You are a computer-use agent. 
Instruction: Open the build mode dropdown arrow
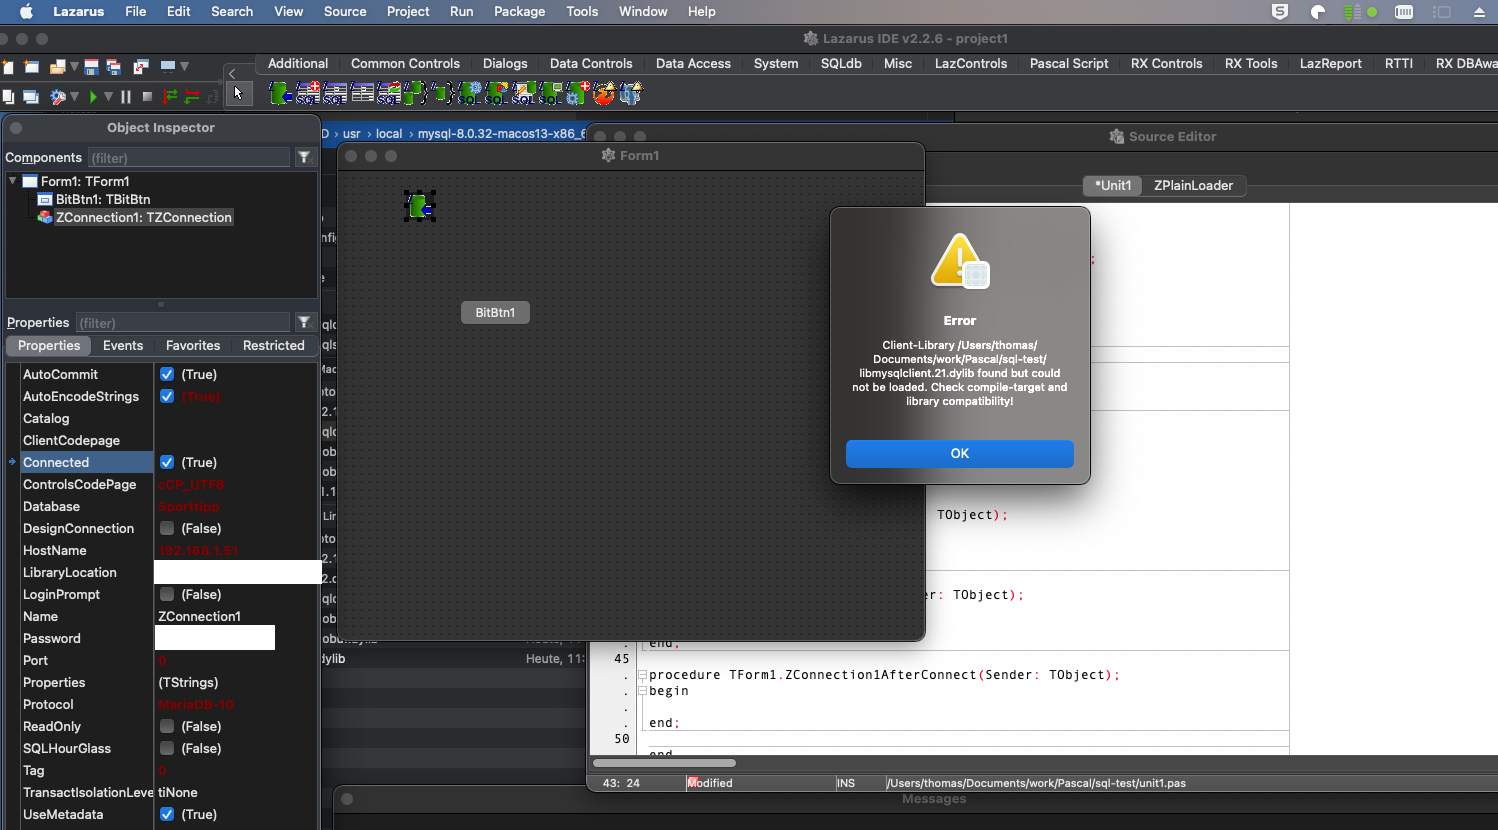(x=74, y=97)
